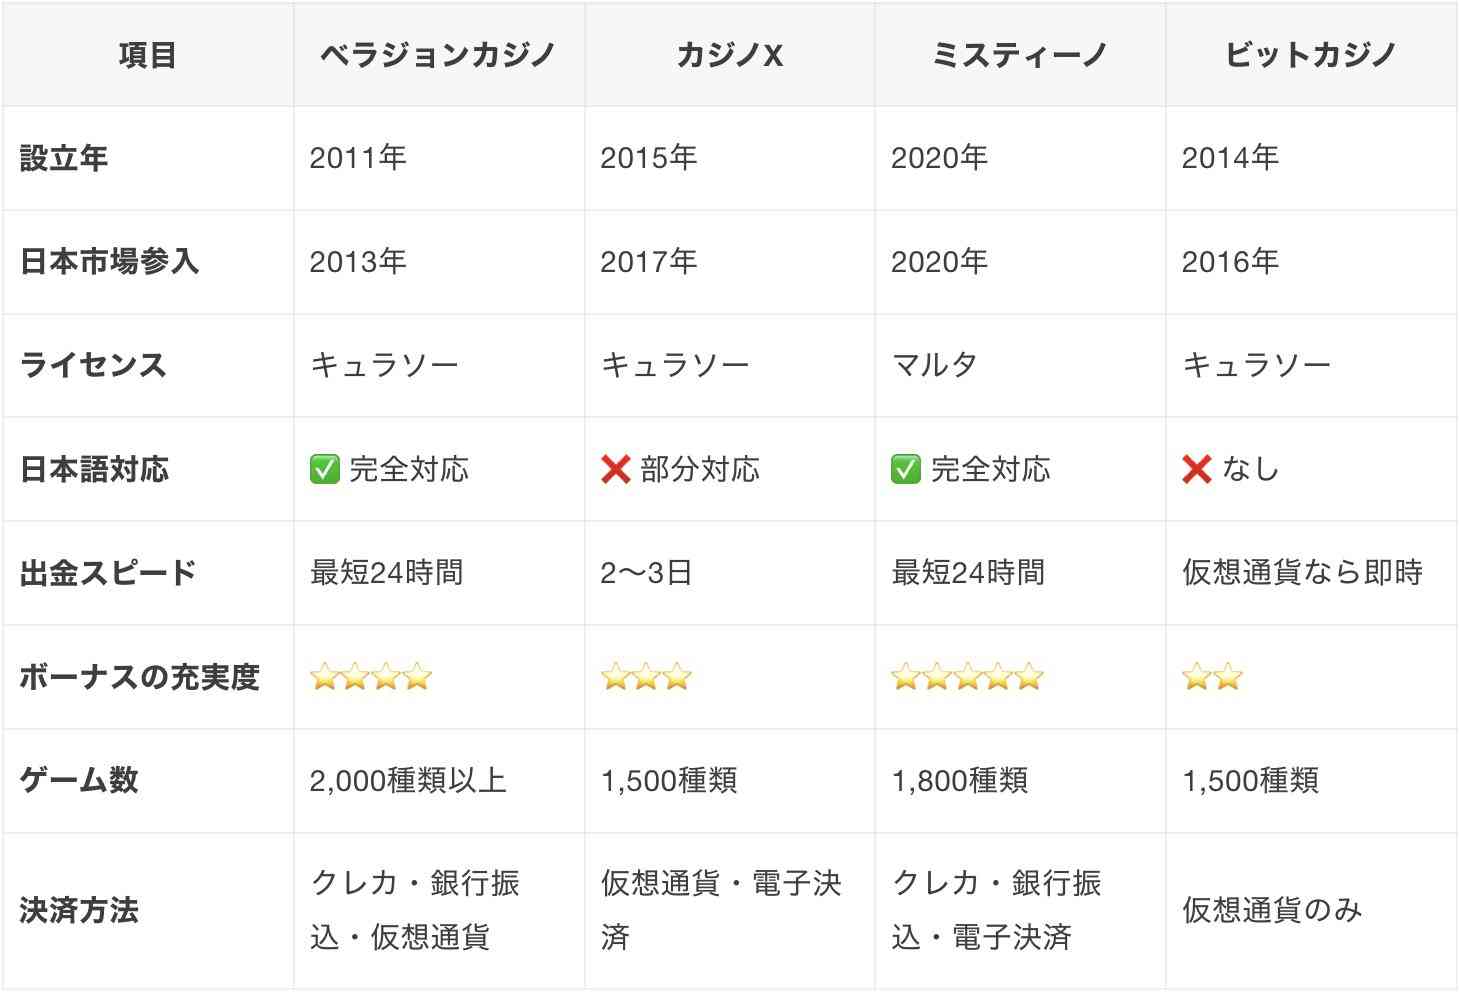The width and height of the screenshot is (1460, 992).
Task: Click the red X icon beside なし
Action: pos(1197,469)
